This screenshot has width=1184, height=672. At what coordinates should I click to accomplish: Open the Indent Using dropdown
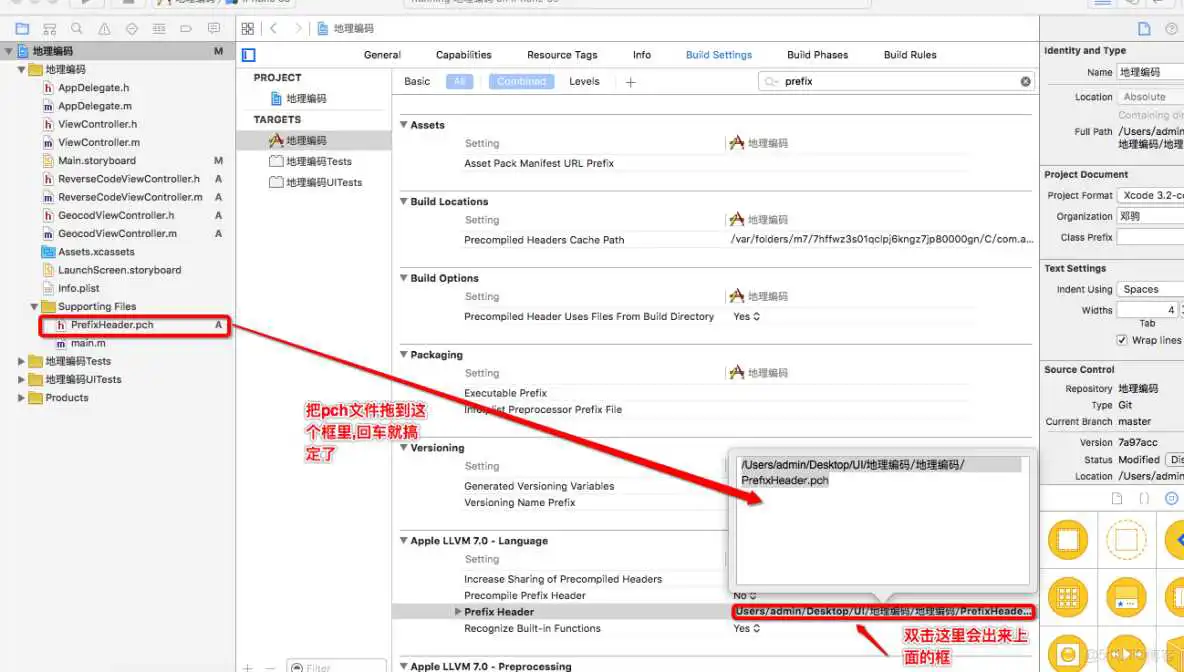1150,289
